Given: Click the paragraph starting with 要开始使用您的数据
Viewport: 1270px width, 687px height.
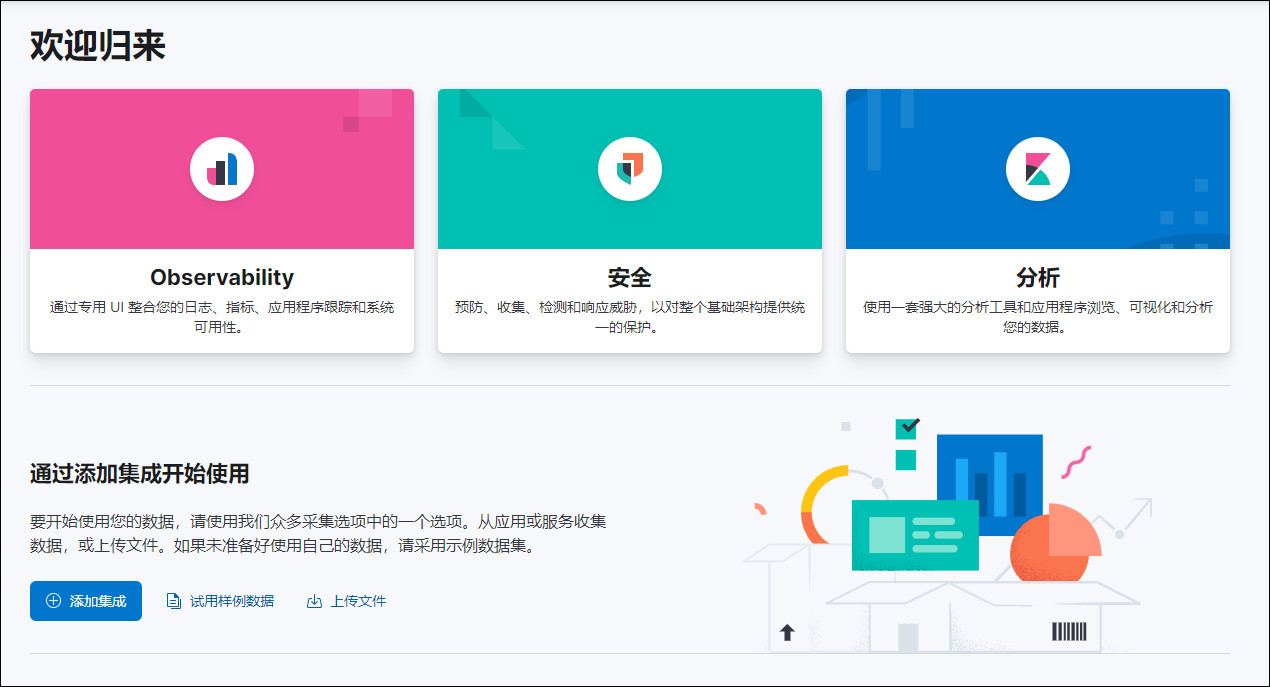Looking at the screenshot, I should (318, 534).
